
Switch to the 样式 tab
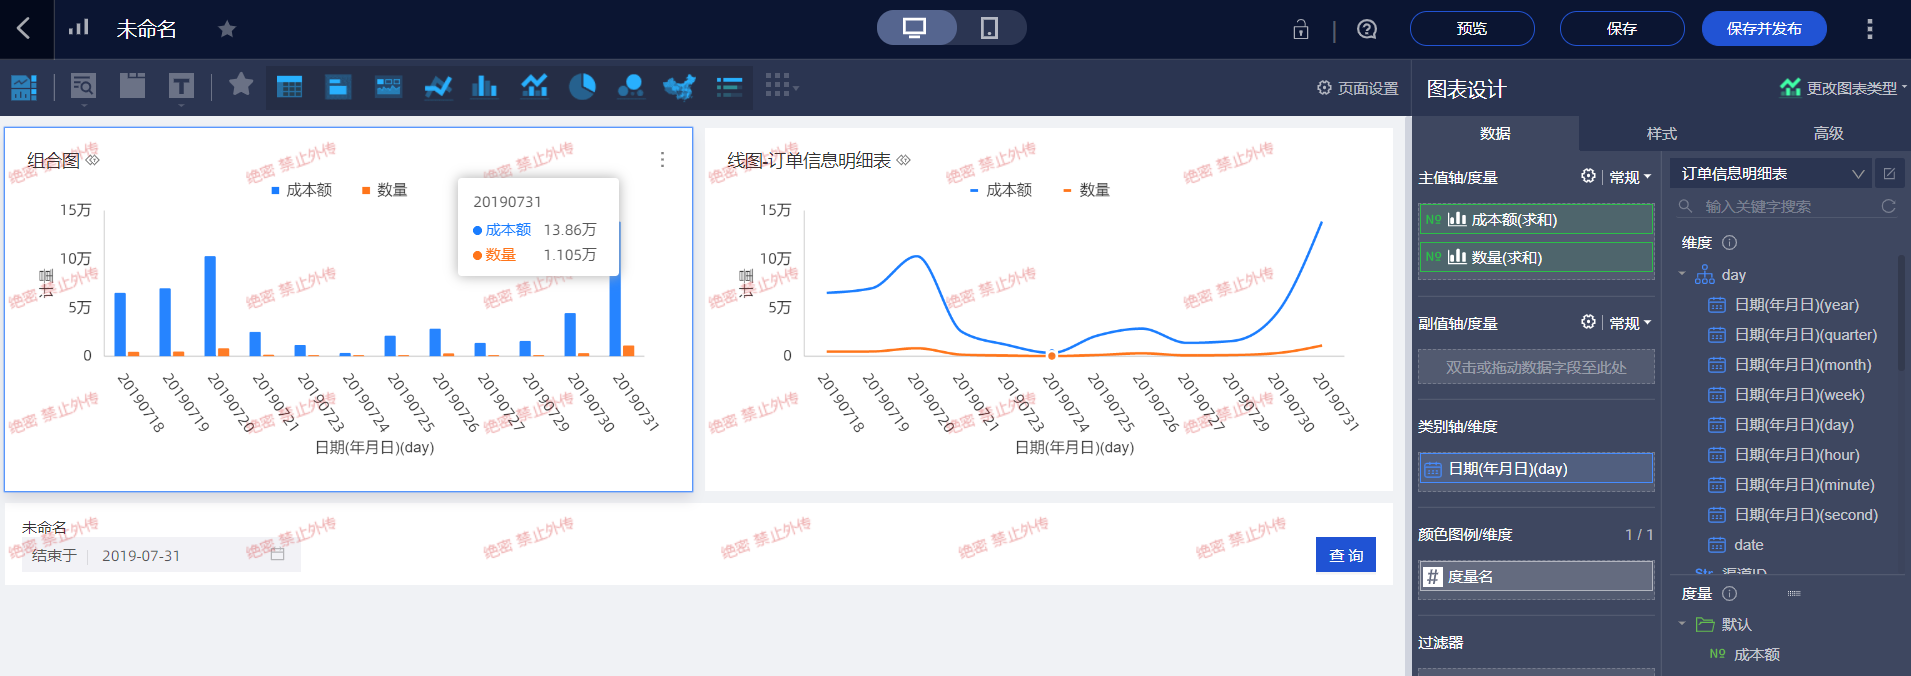coord(1661,133)
